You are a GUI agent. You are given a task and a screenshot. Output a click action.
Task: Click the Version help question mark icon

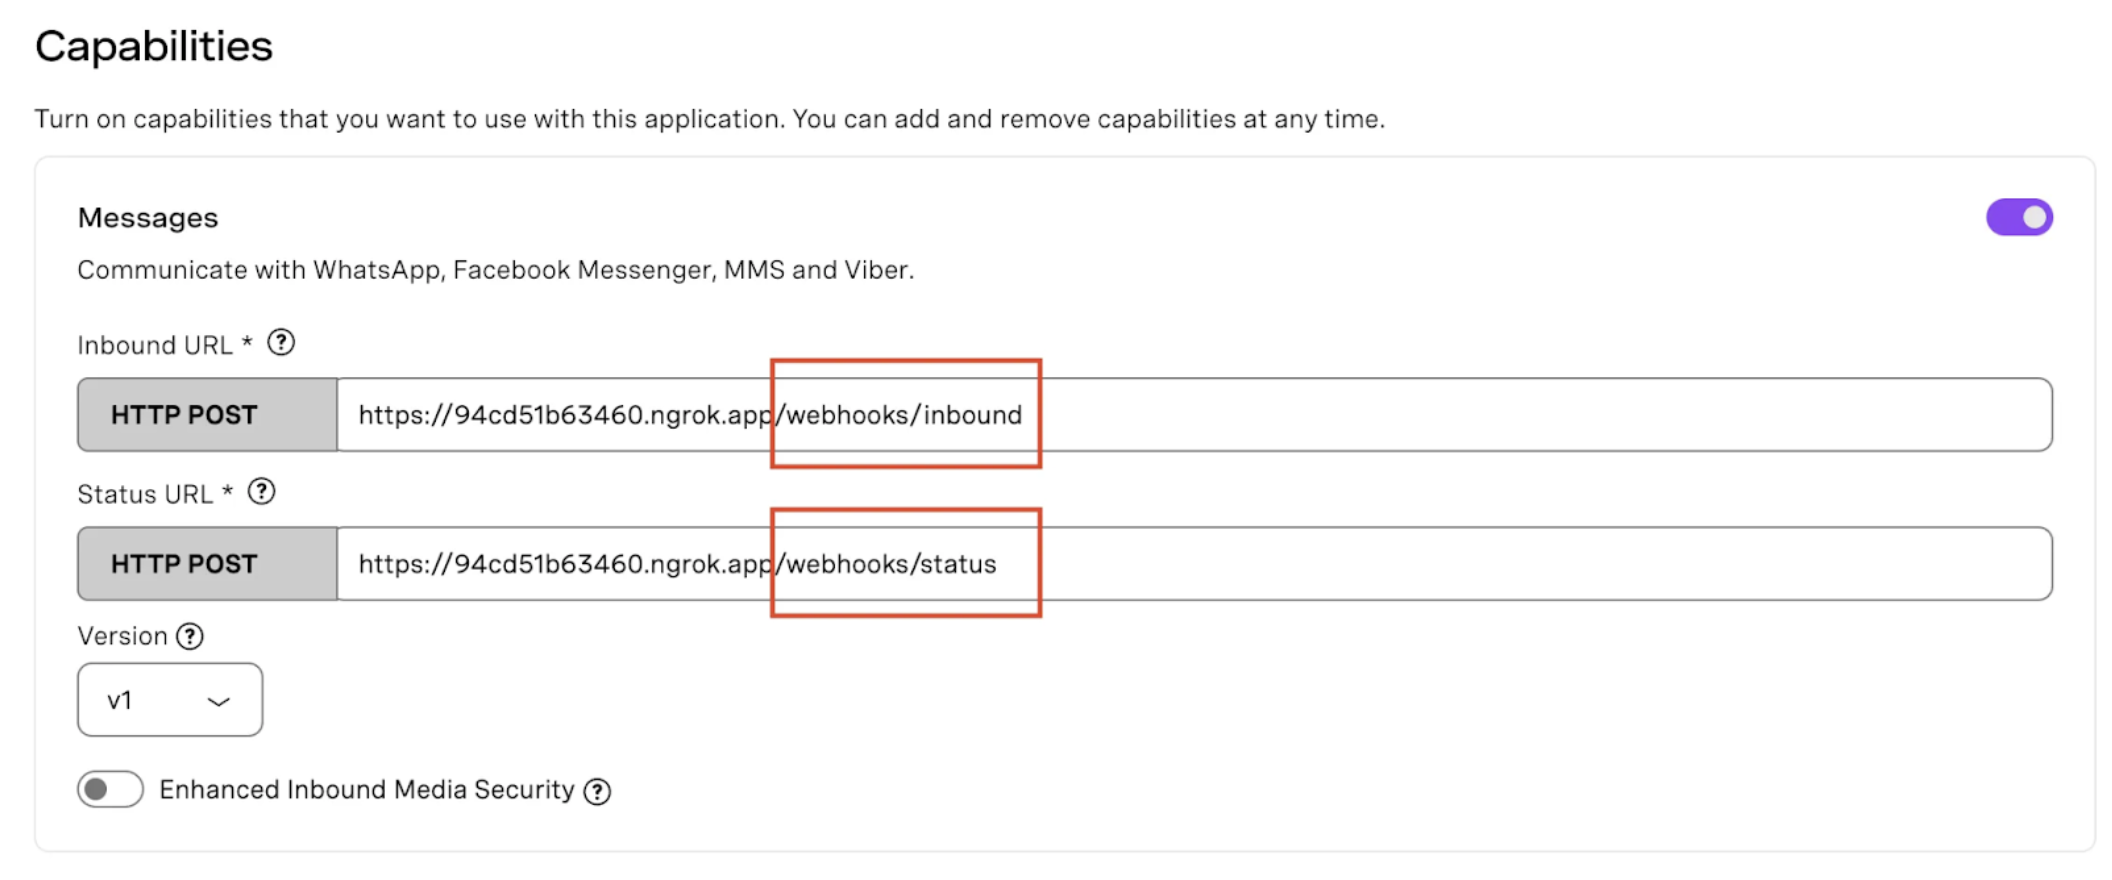(x=191, y=636)
